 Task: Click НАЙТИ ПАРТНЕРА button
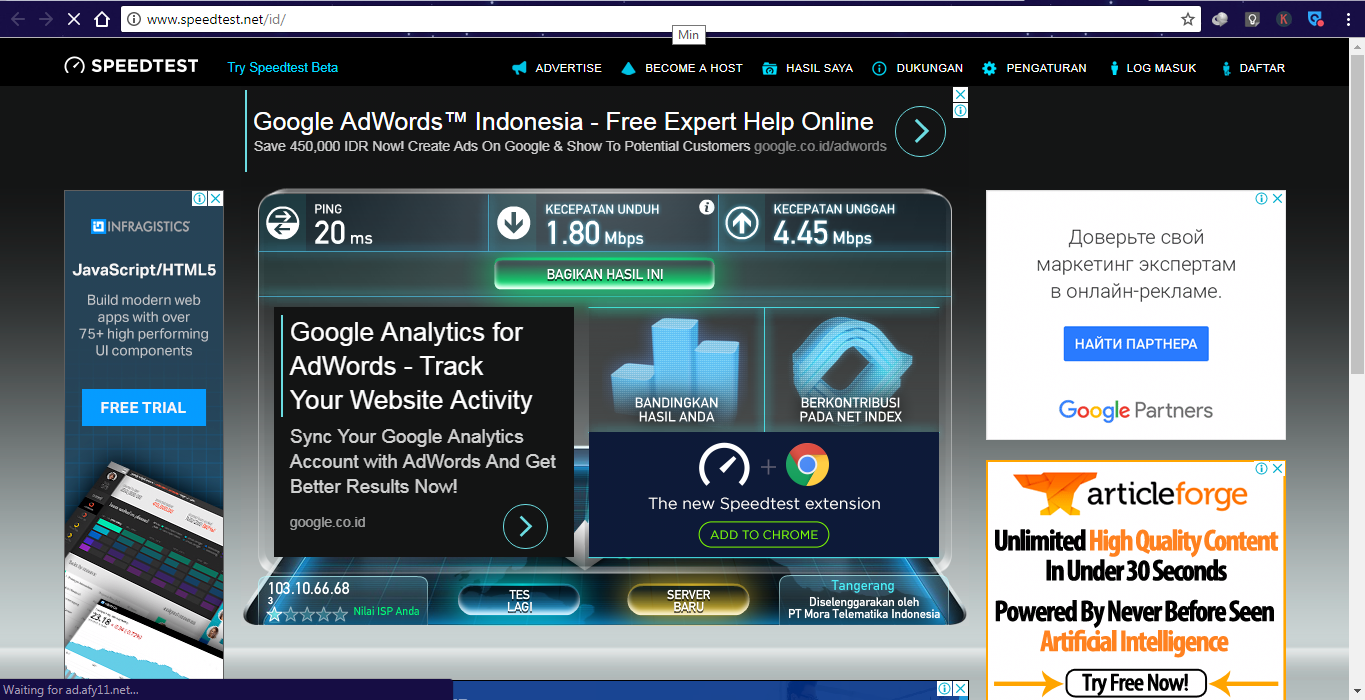coord(1136,343)
